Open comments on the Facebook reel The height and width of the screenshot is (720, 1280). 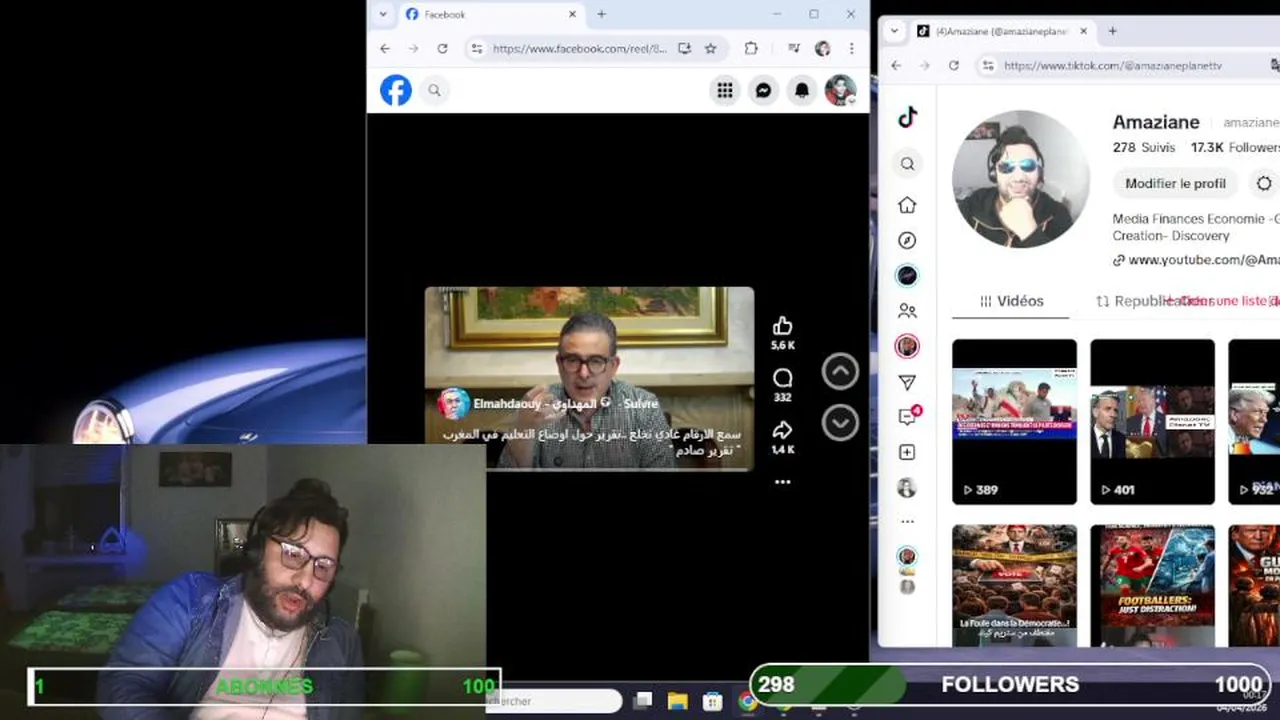point(783,378)
